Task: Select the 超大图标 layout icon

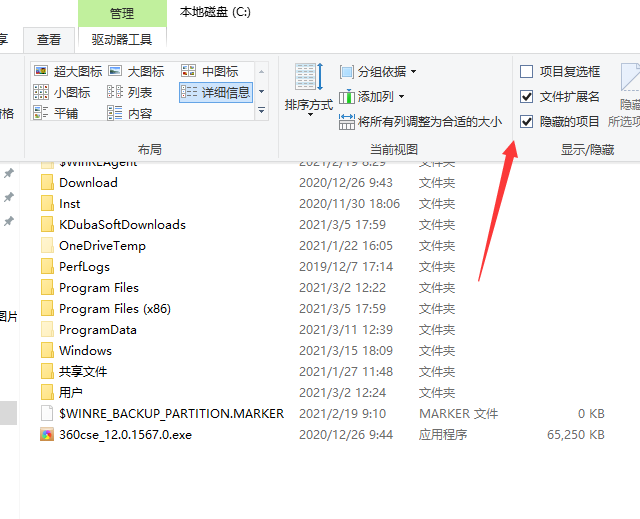Action: (x=41, y=72)
